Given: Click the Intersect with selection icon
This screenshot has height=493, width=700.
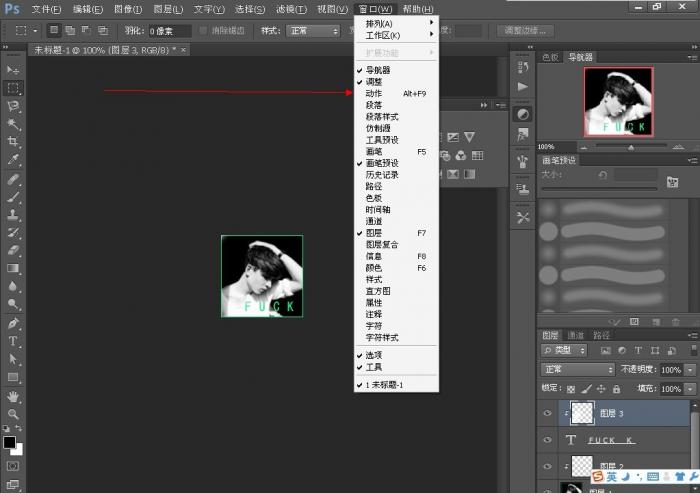Looking at the screenshot, I should (x=103, y=30).
